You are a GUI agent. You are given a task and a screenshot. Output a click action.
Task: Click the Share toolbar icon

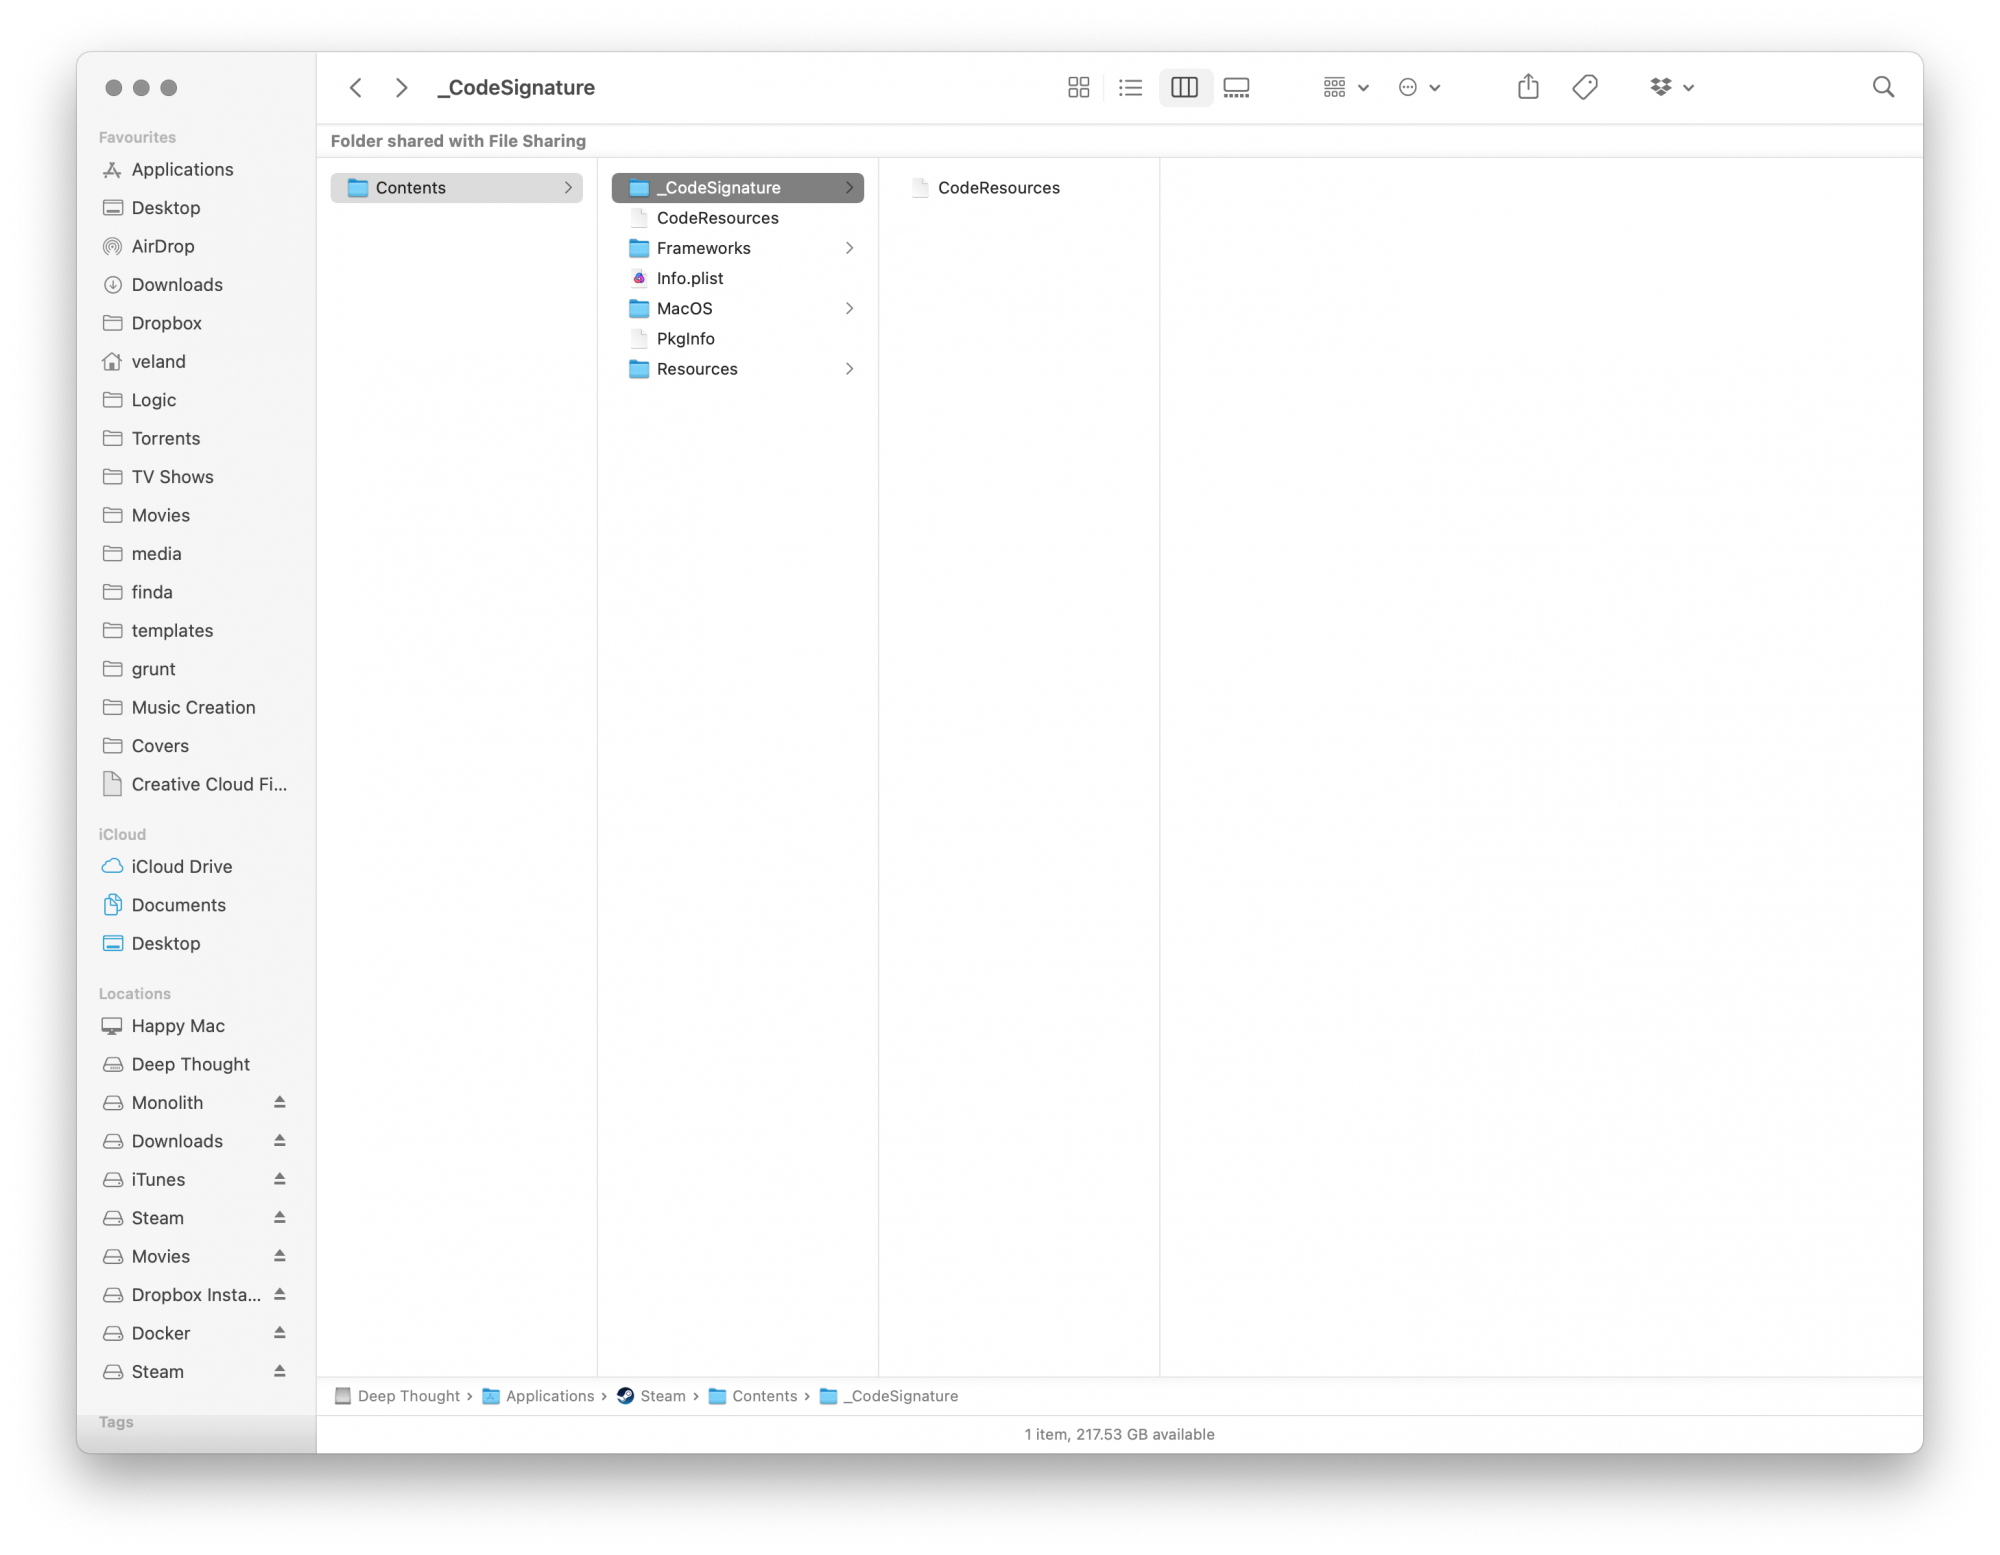1527,87
